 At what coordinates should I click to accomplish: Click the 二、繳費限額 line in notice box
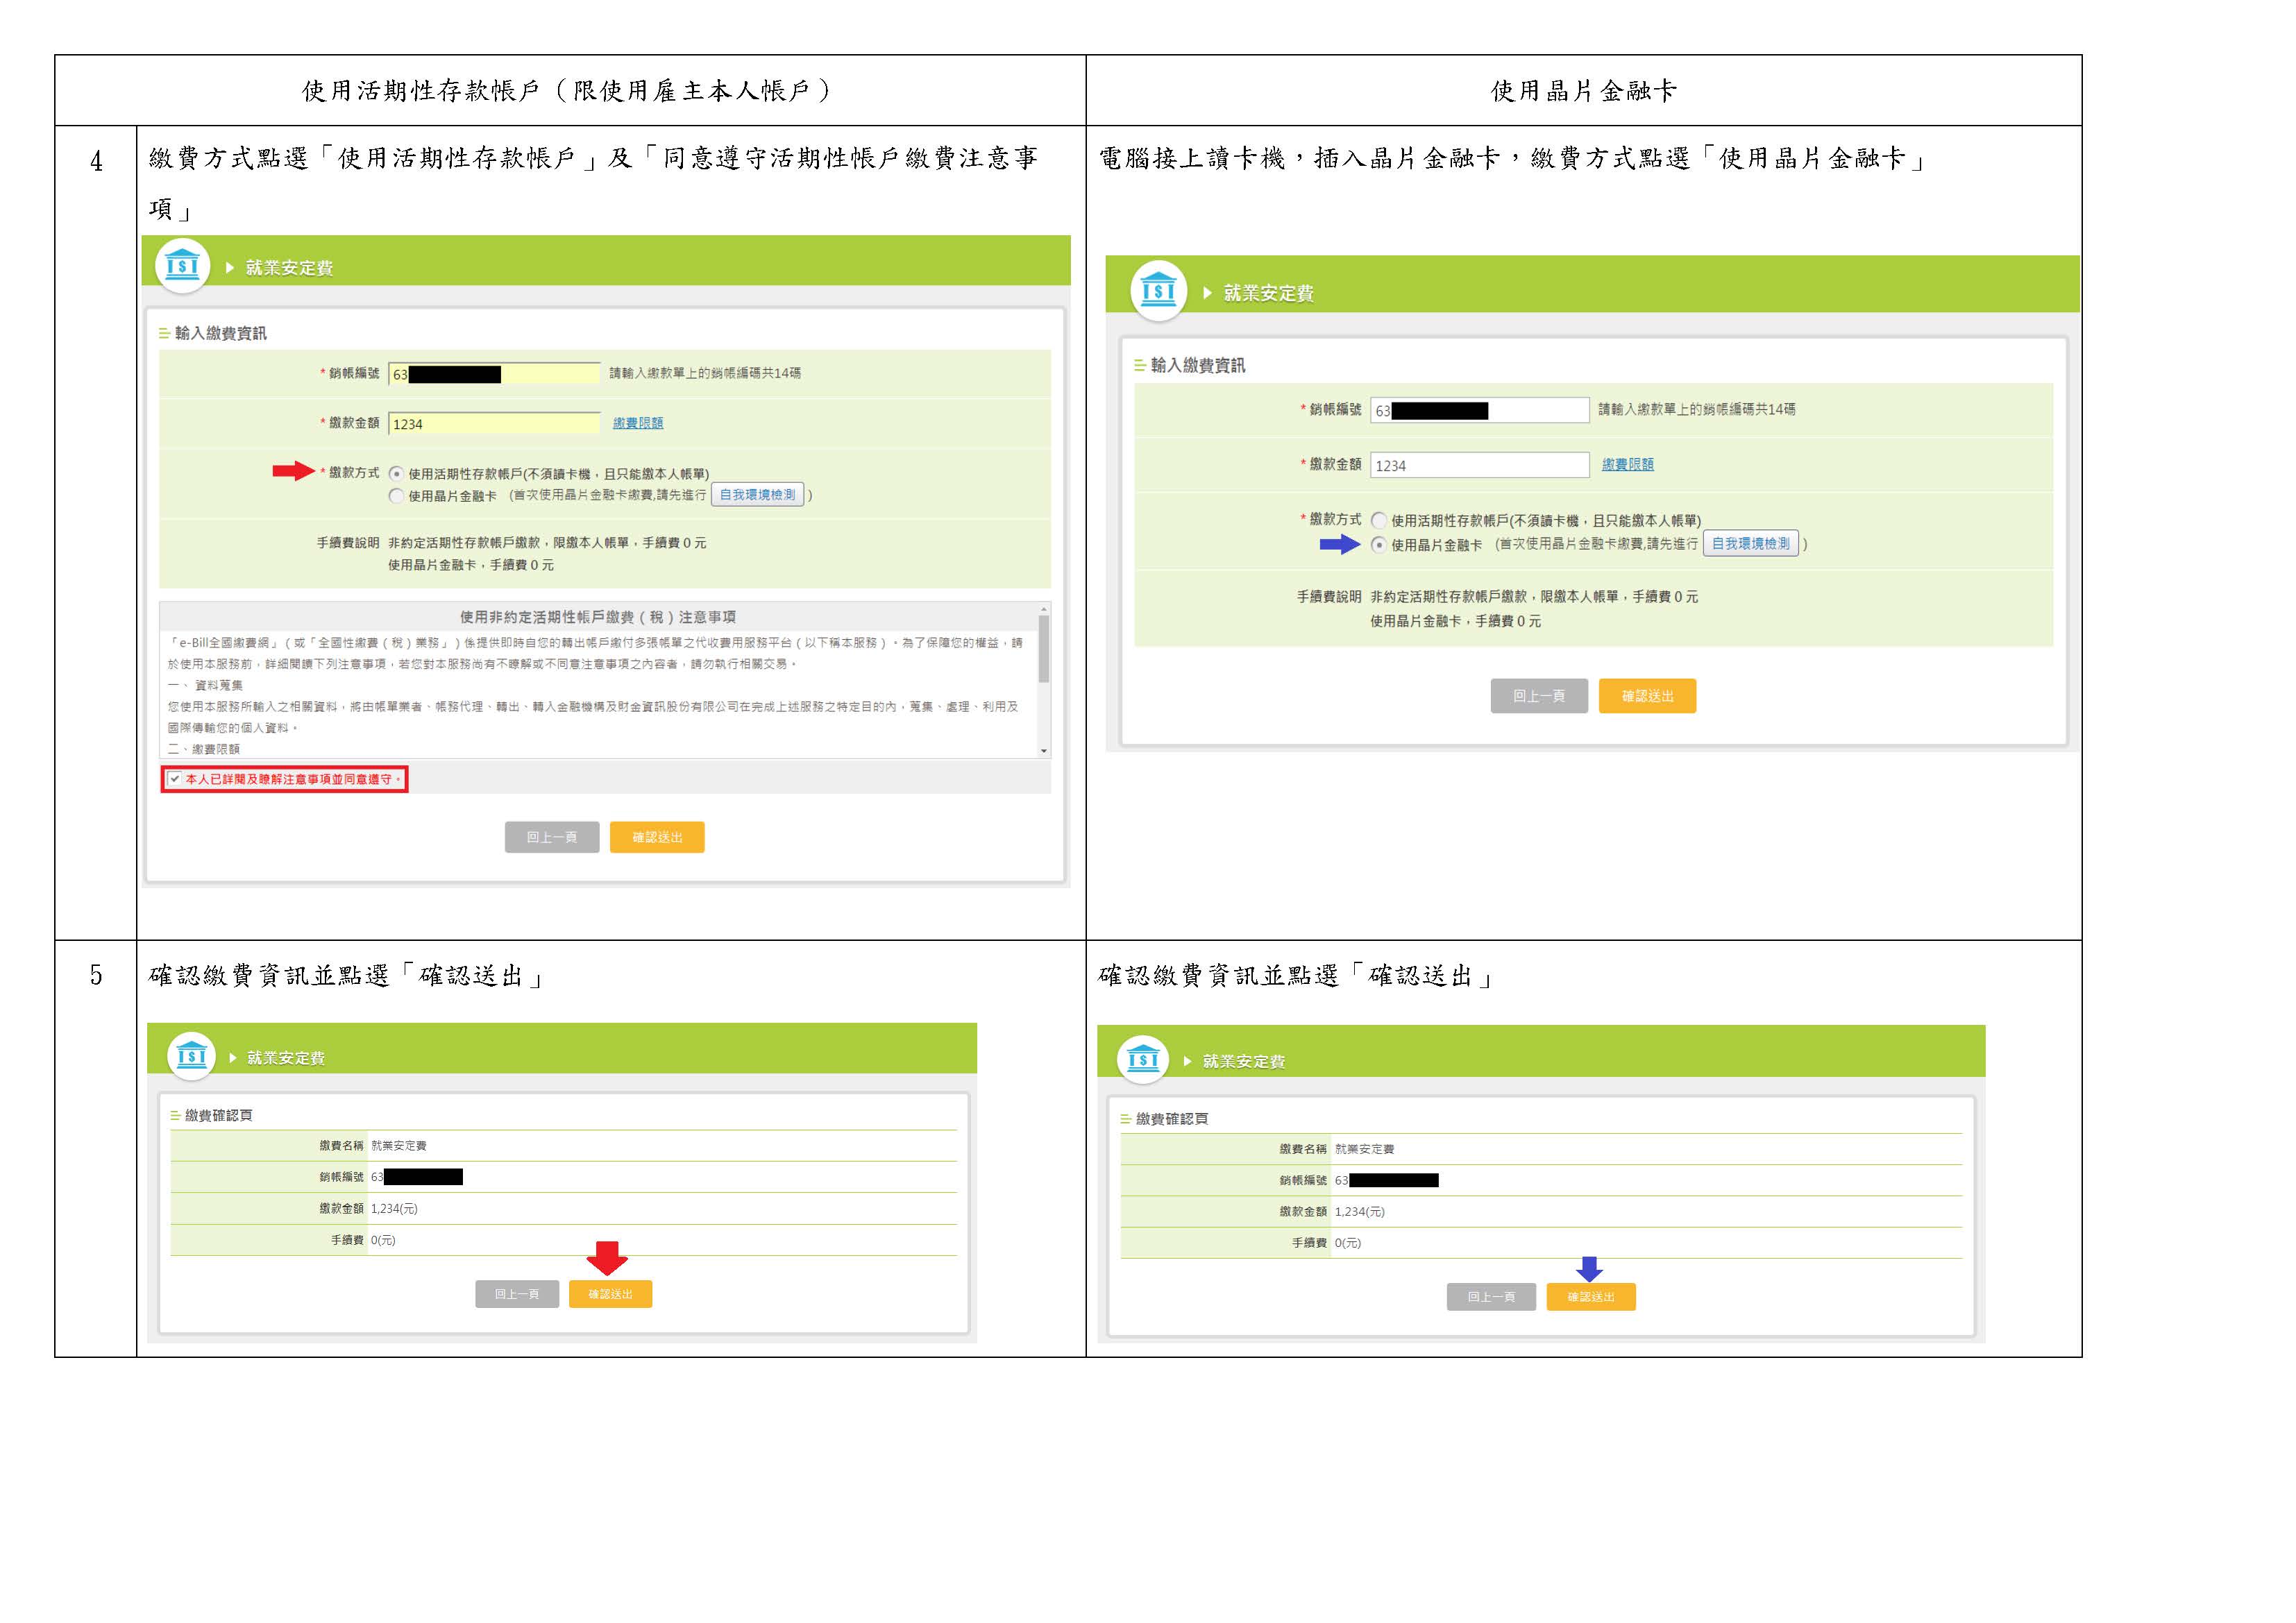[204, 749]
